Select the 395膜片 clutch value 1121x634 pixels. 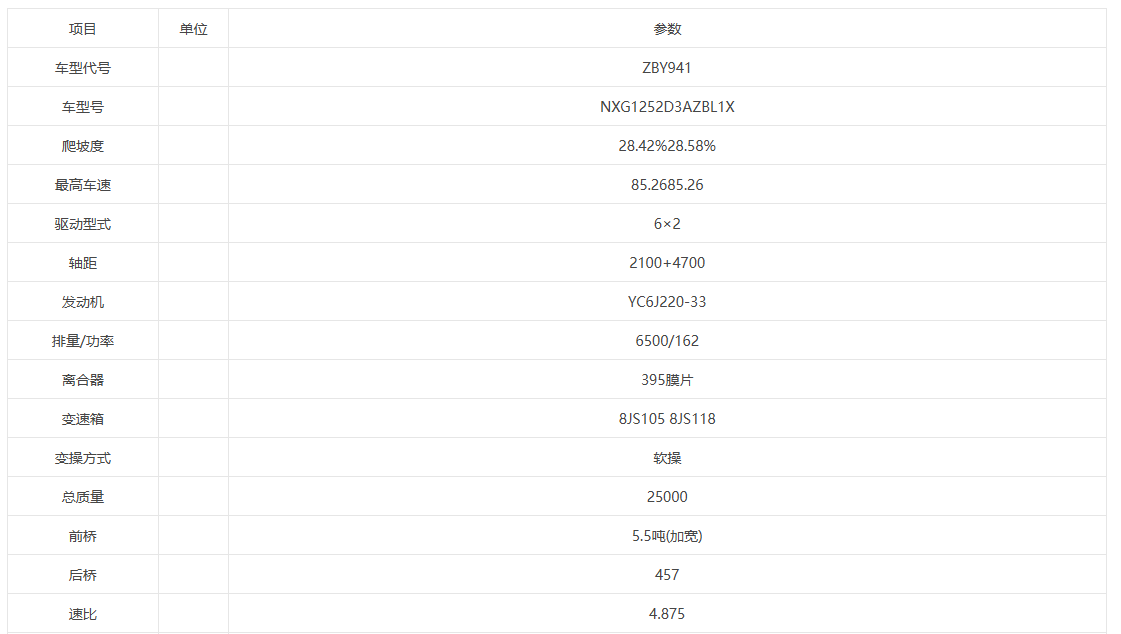667,380
